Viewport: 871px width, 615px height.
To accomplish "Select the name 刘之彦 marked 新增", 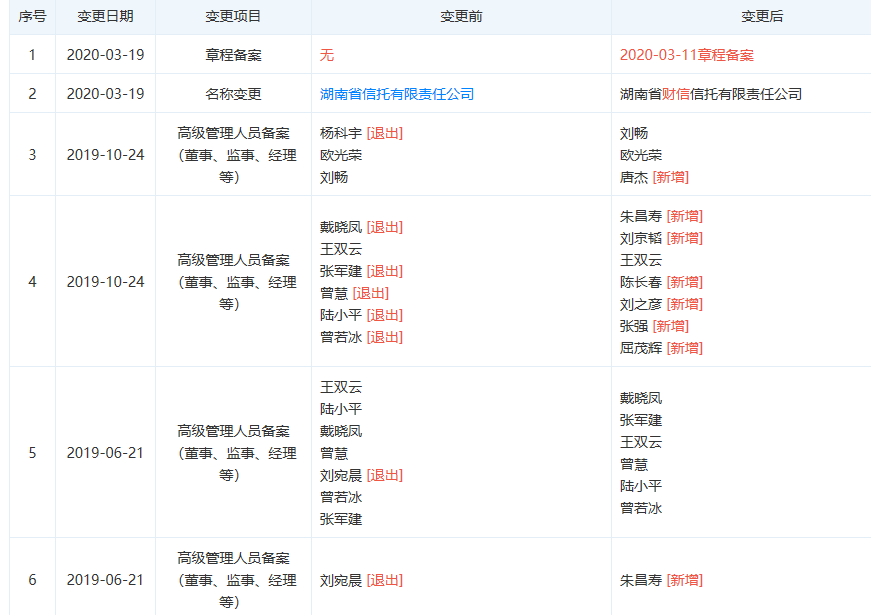I will pyautogui.click(x=640, y=304).
